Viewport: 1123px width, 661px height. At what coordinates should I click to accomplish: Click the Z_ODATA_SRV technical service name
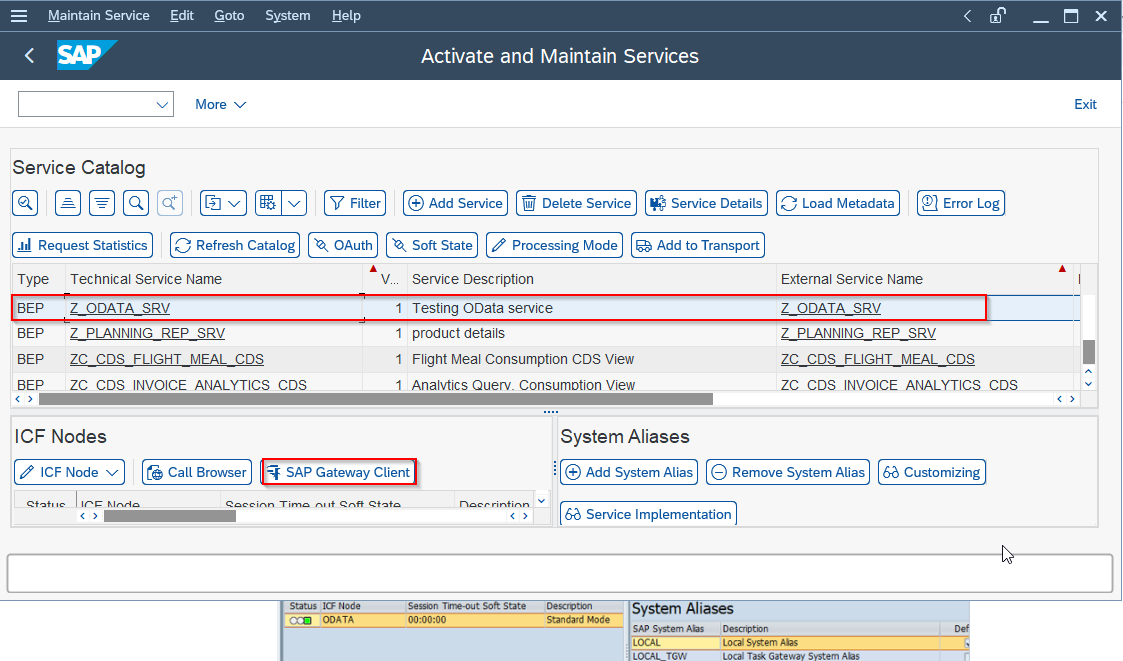[120, 309]
